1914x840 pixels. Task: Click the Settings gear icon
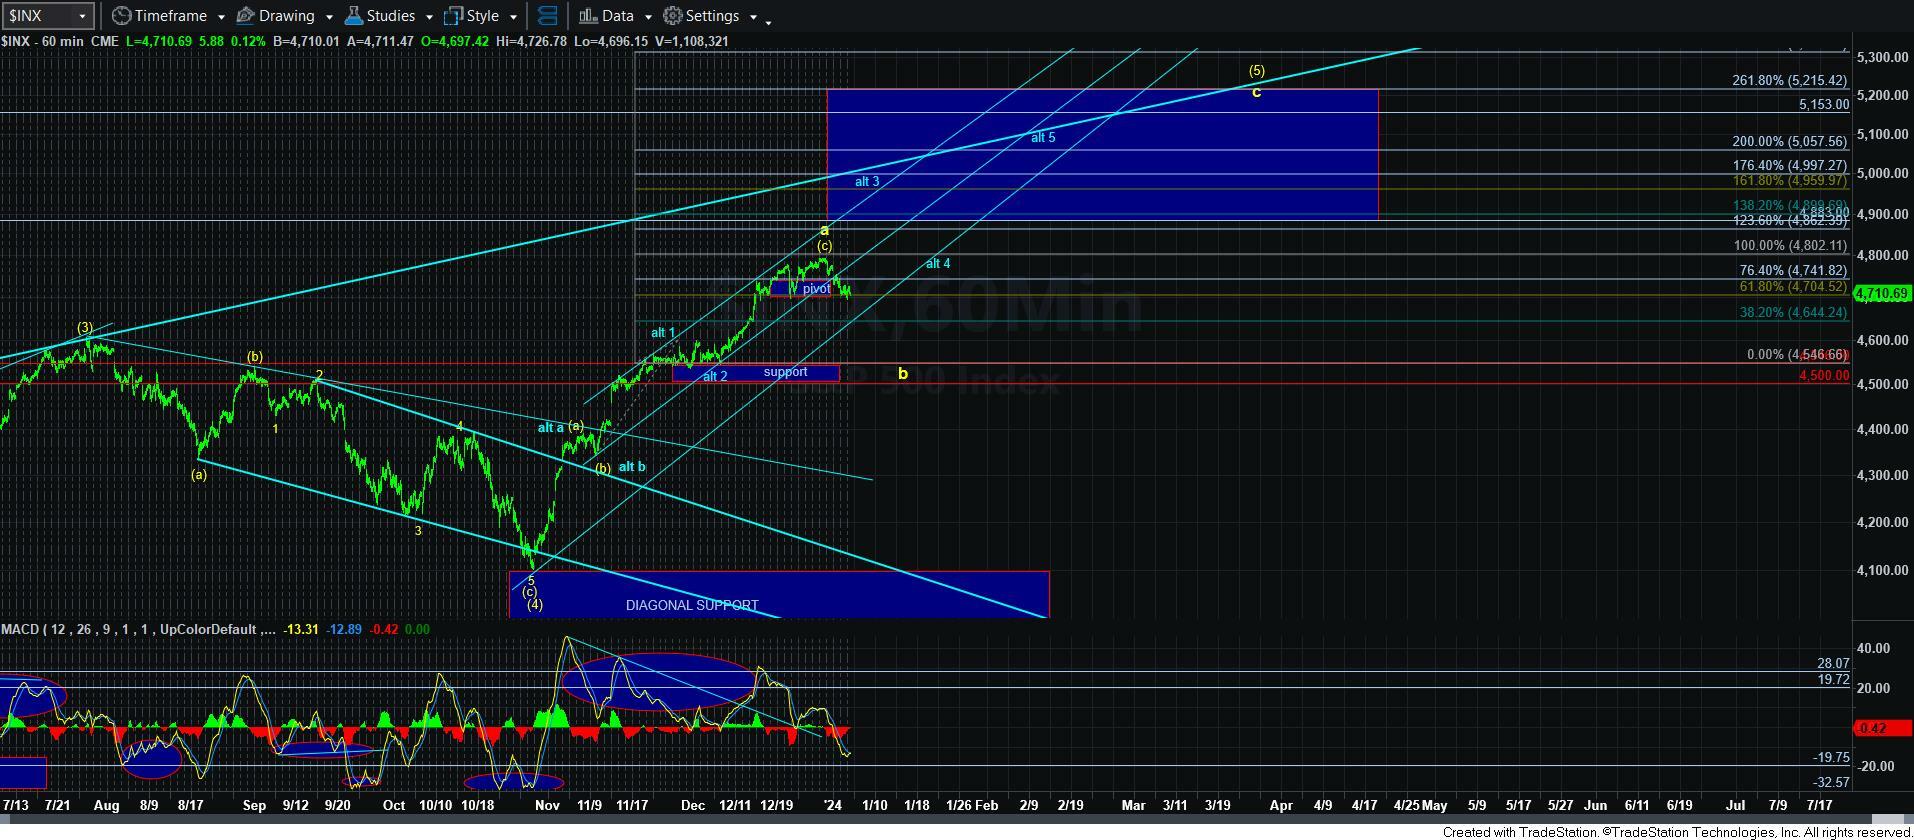(673, 16)
